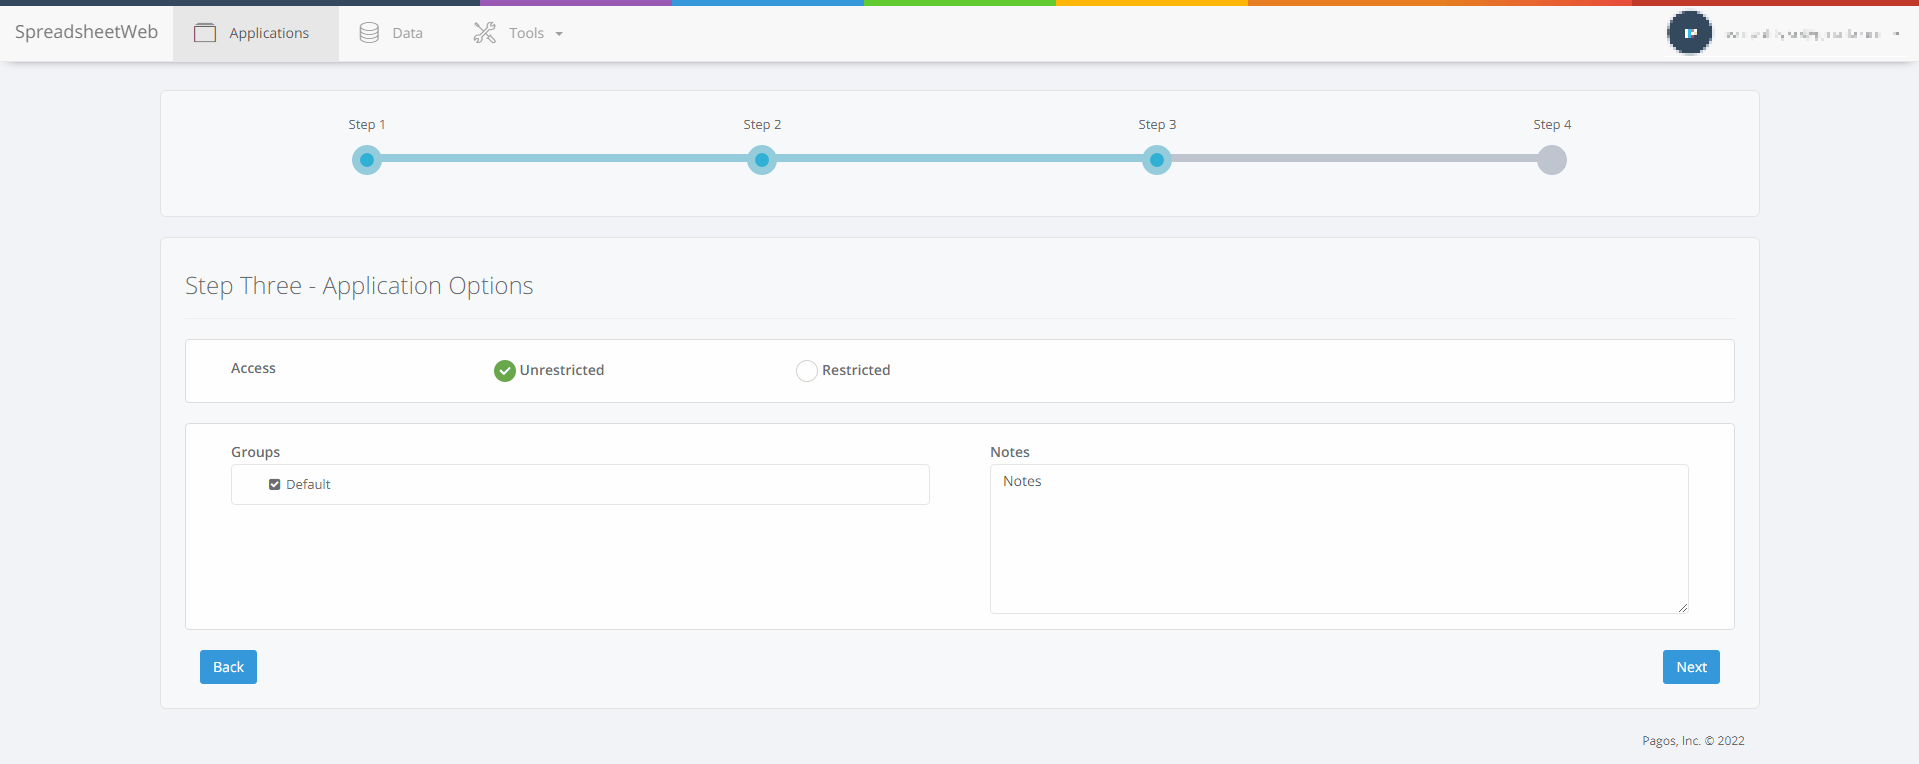
Task: Click the Data database icon
Action: pyautogui.click(x=369, y=33)
